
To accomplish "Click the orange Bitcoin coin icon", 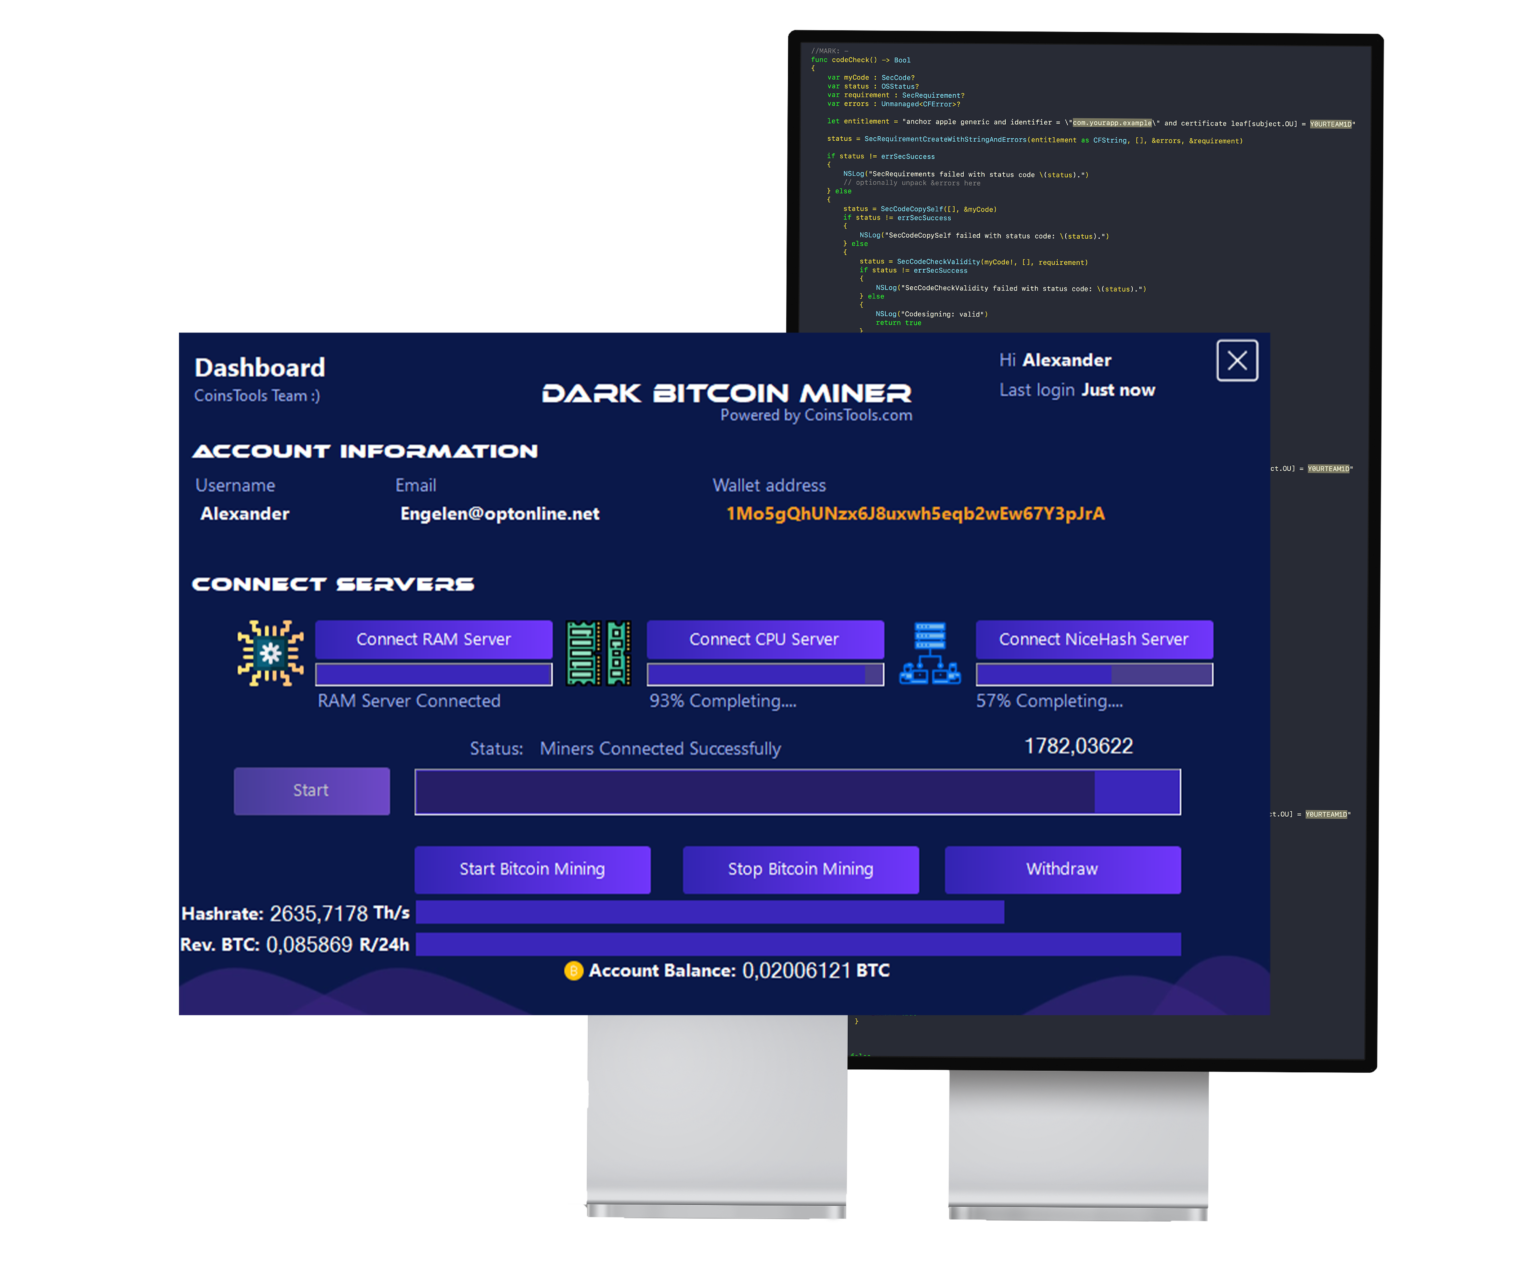I will click(x=573, y=971).
